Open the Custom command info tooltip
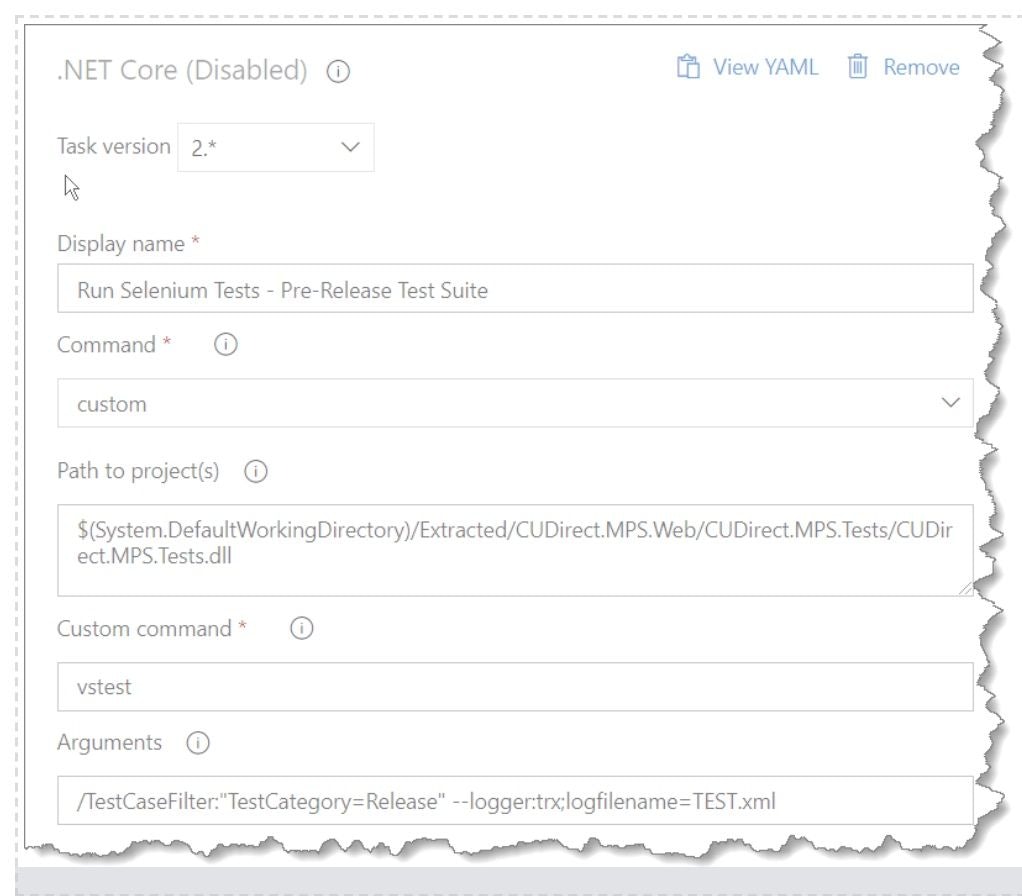1022x896 pixels. 301,628
